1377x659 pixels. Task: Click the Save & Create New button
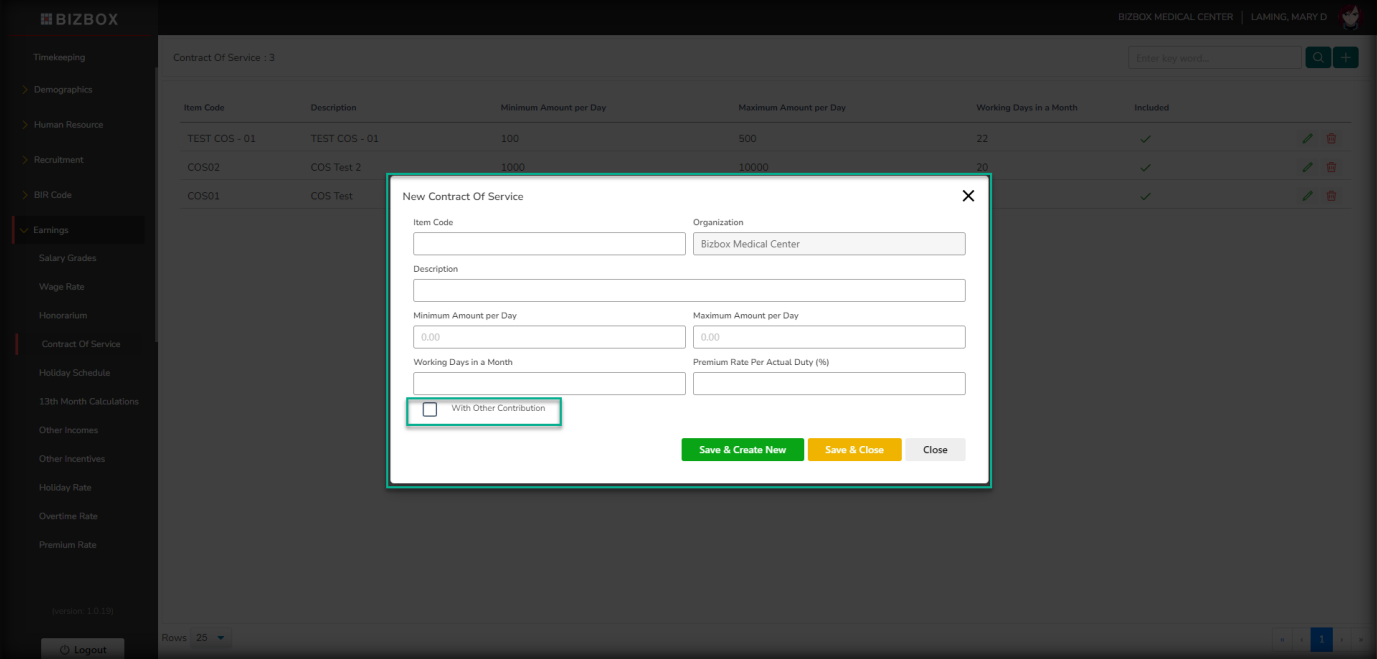(x=742, y=450)
